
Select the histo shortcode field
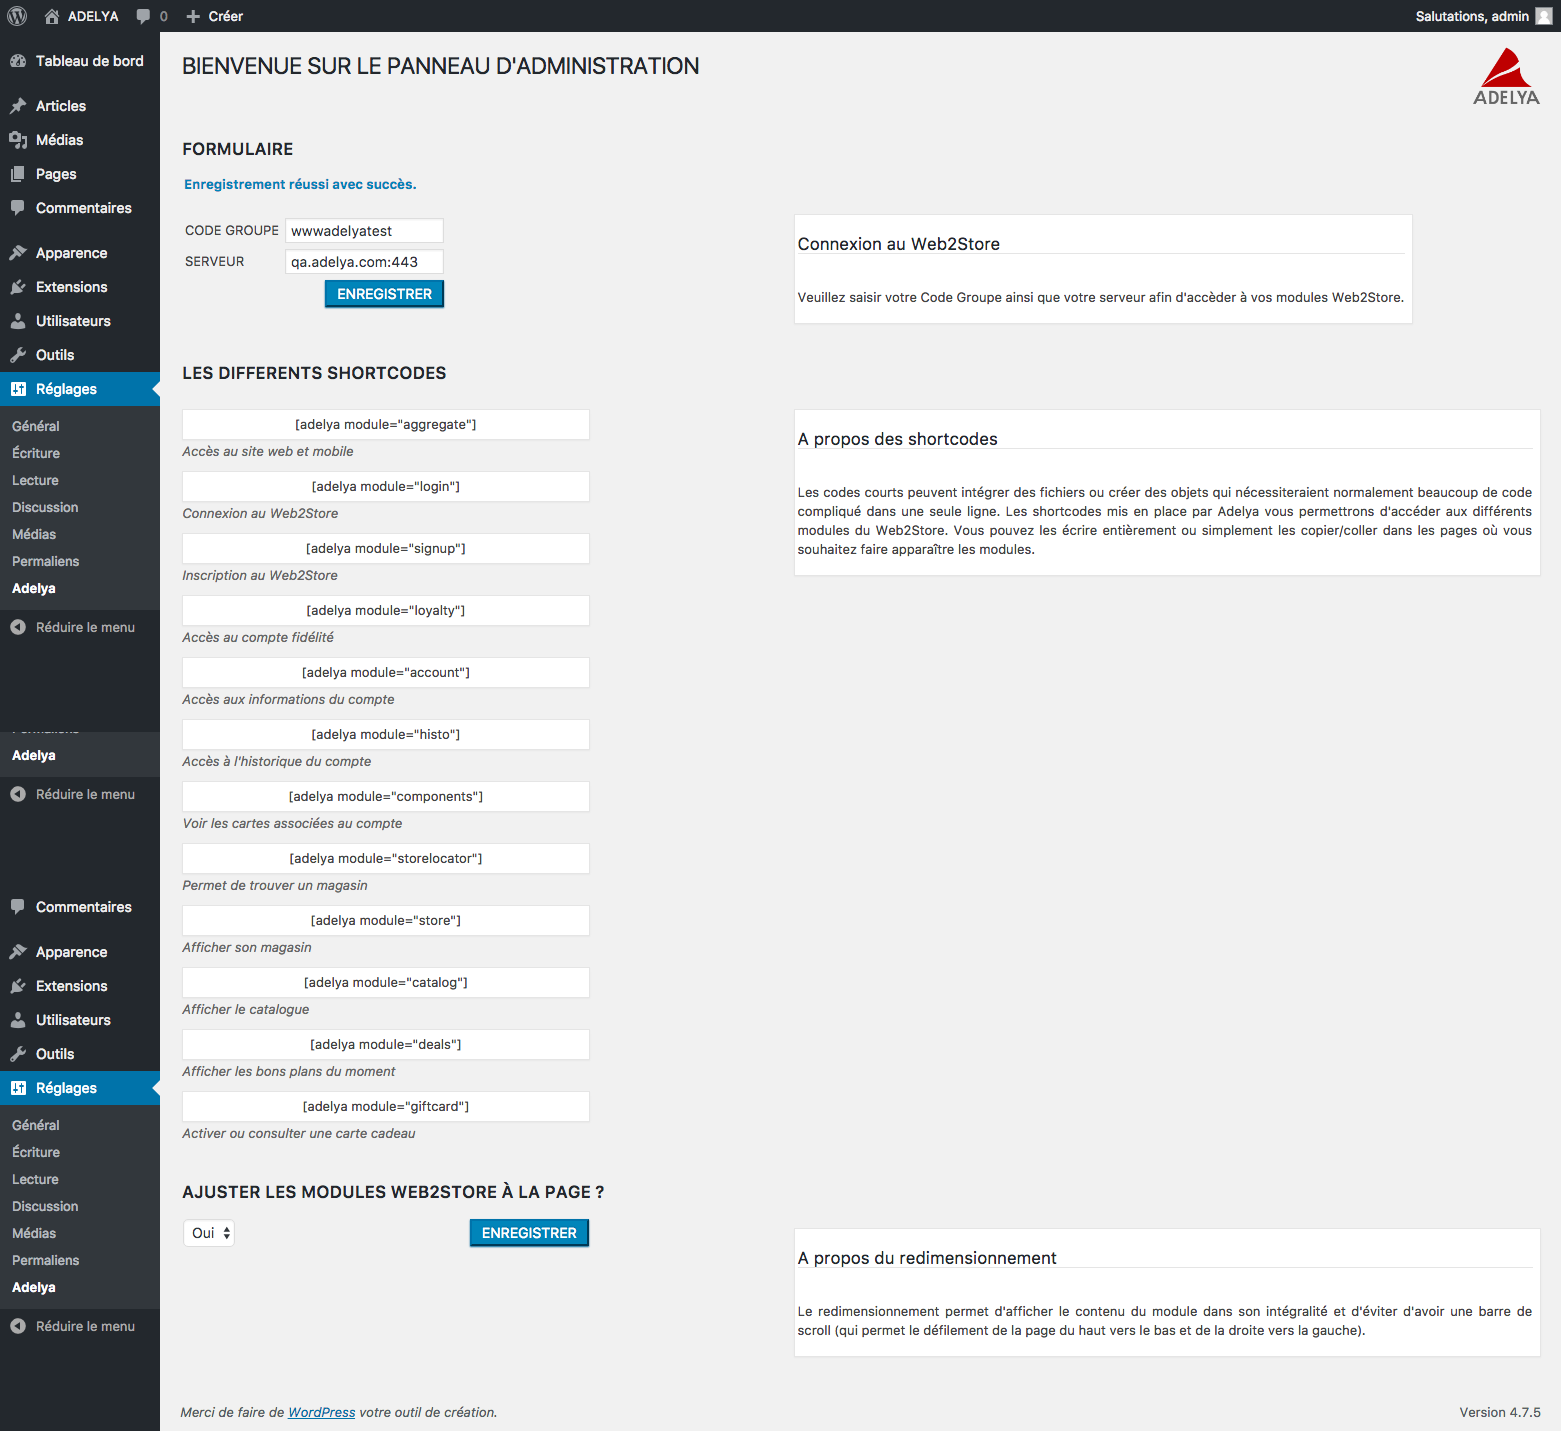coord(386,735)
